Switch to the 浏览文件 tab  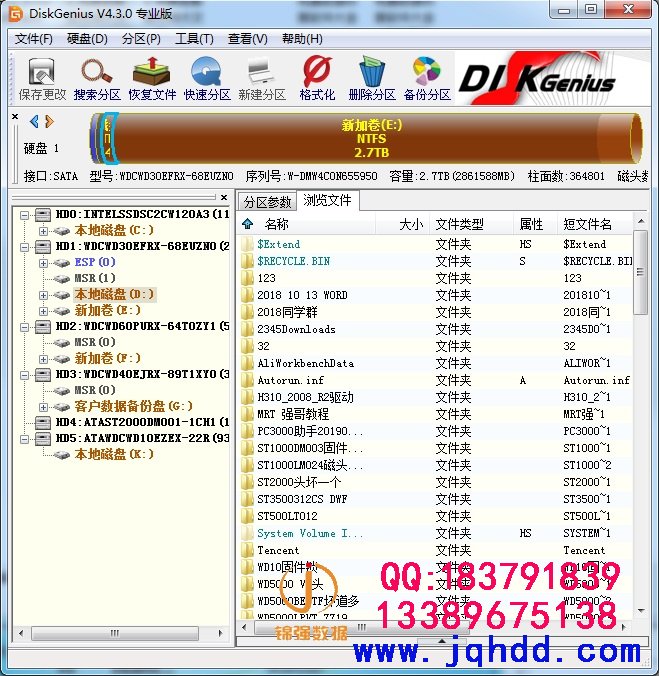(x=327, y=200)
